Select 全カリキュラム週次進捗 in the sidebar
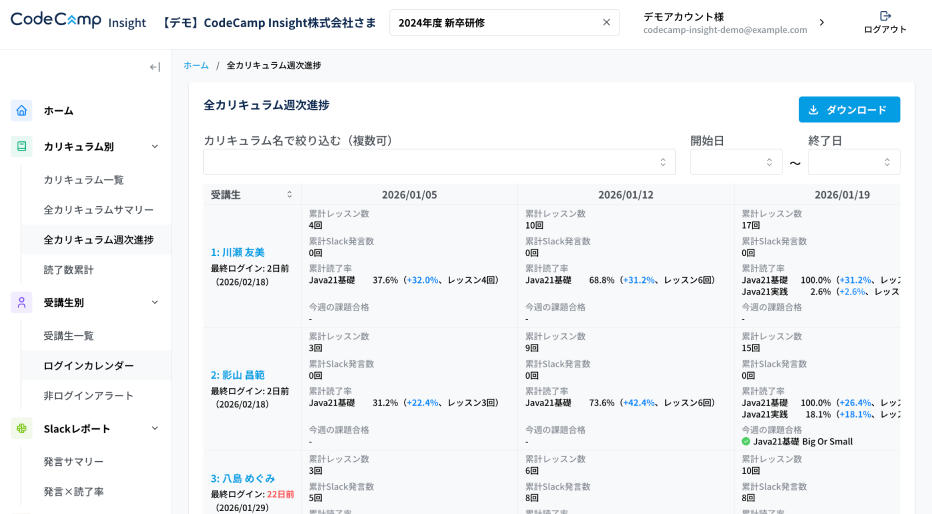The image size is (932, 514). coord(99,239)
